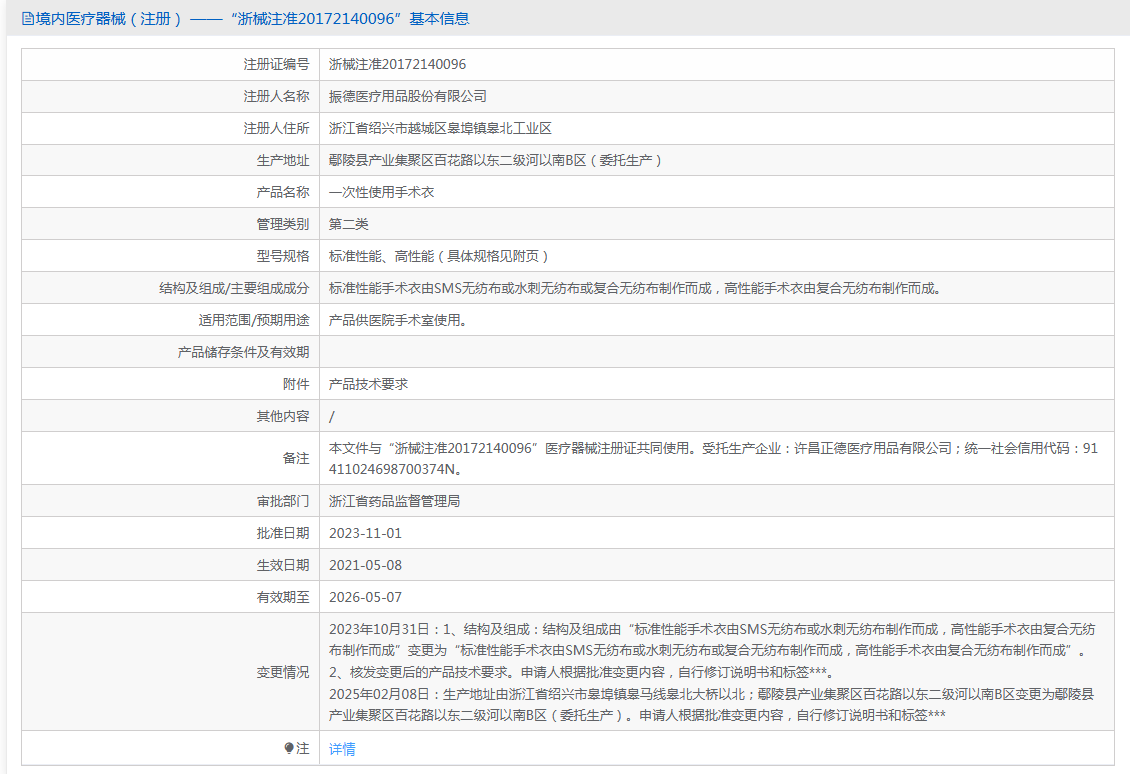Select production address 鄢陵县产业集聚区百花路 value
Viewport: 1130px width, 774px height.
(x=496, y=160)
